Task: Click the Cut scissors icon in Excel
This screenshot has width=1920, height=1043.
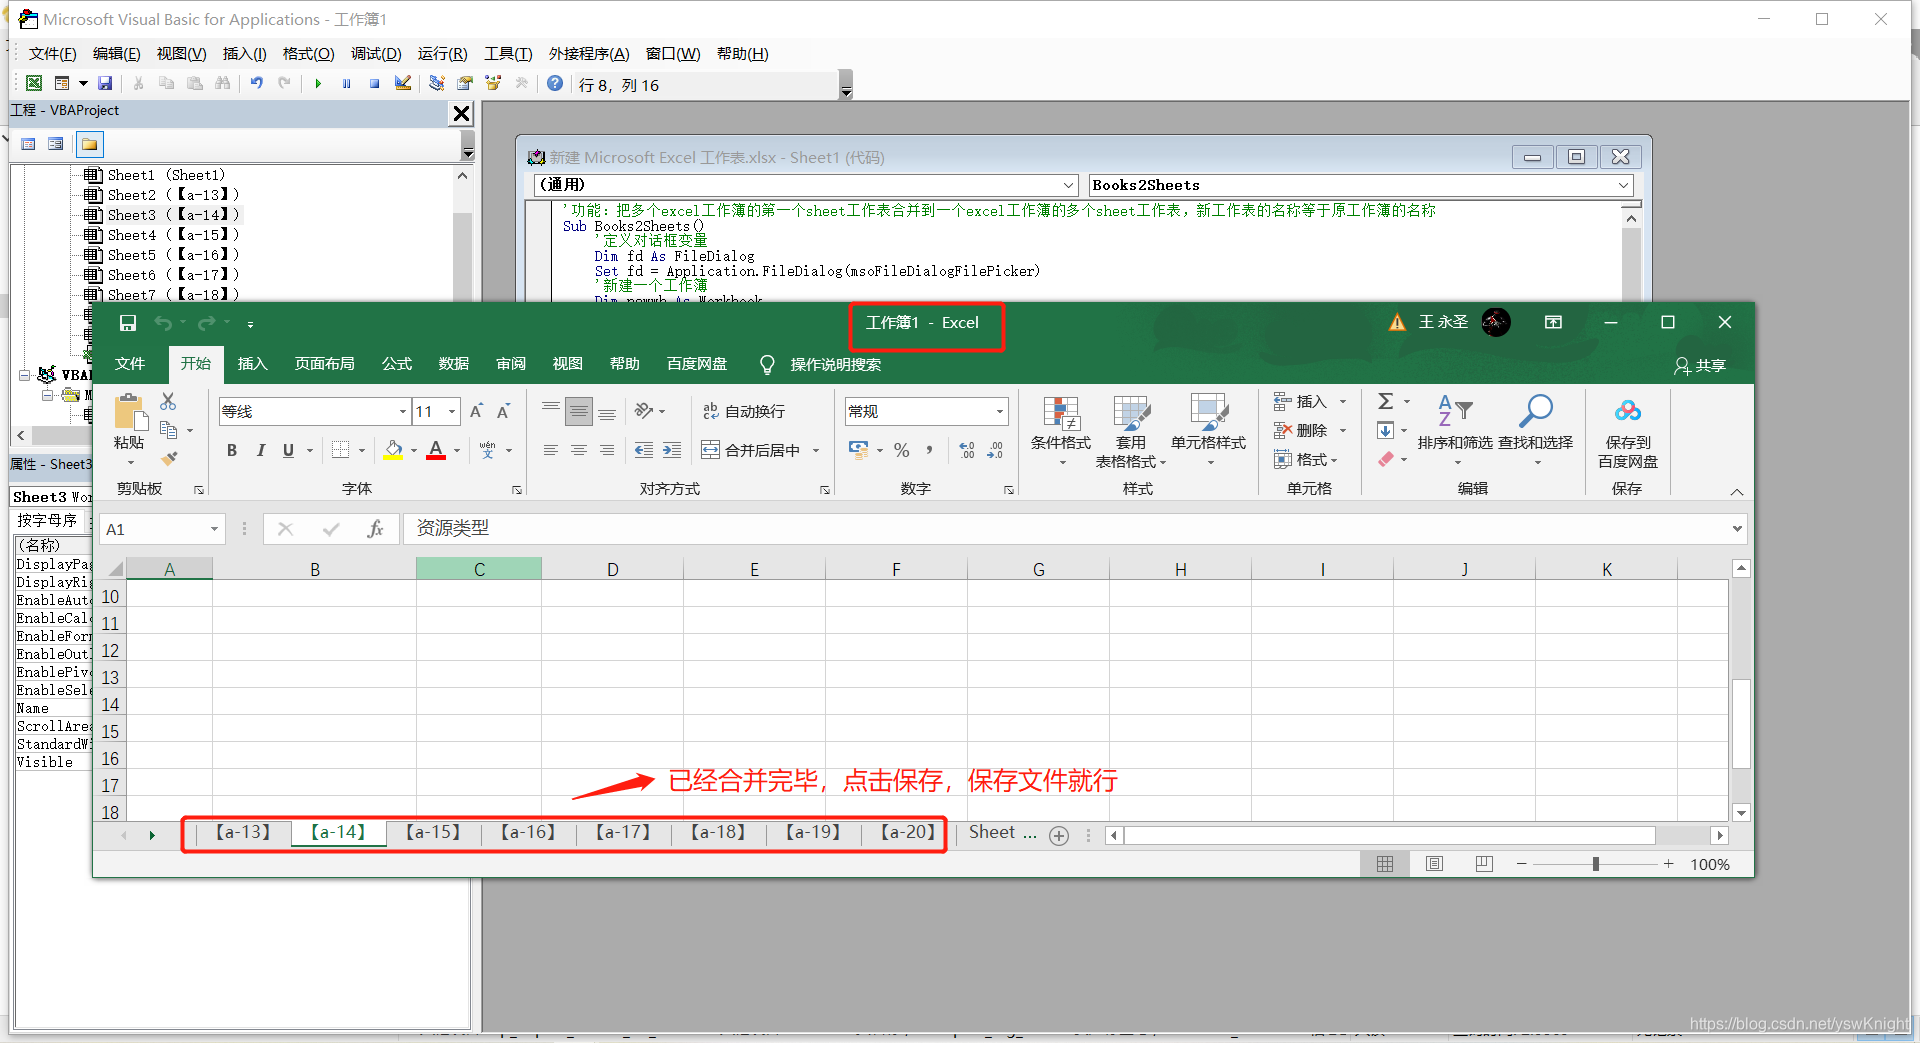Action: [168, 401]
